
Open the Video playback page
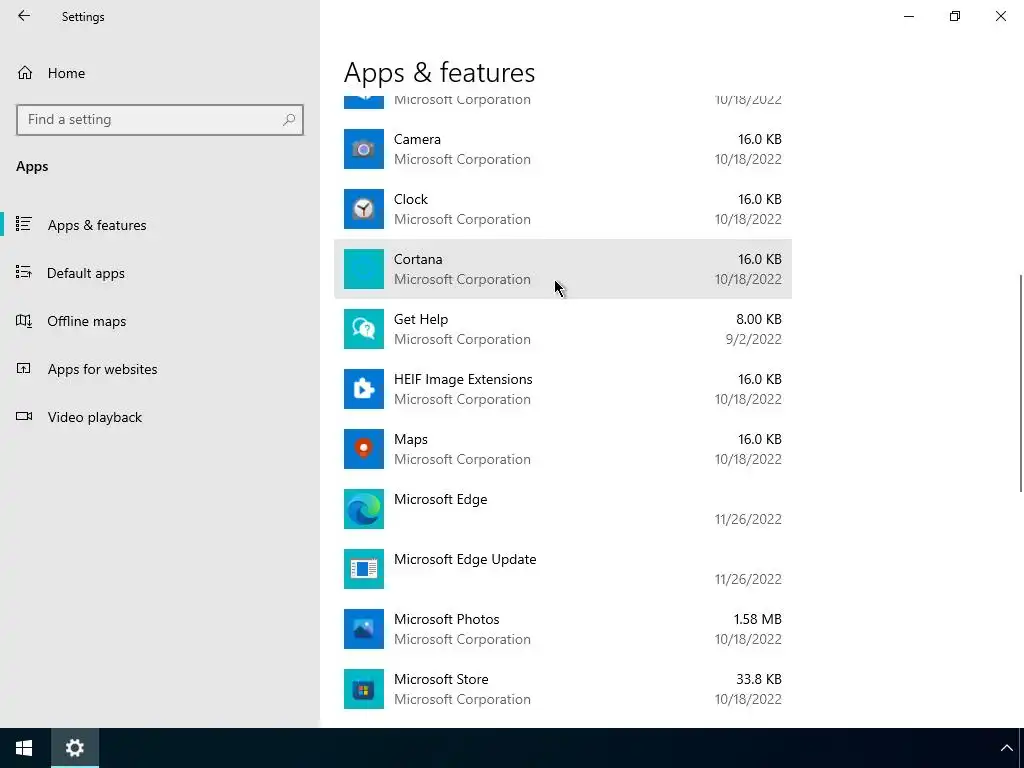click(160, 417)
